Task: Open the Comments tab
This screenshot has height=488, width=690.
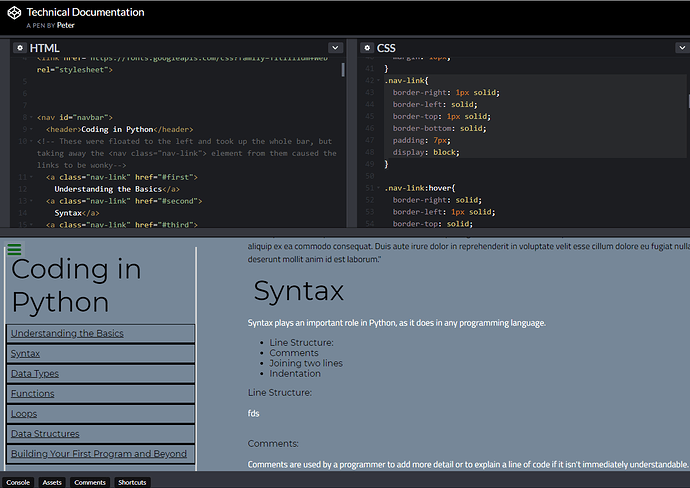Action: (x=90, y=482)
